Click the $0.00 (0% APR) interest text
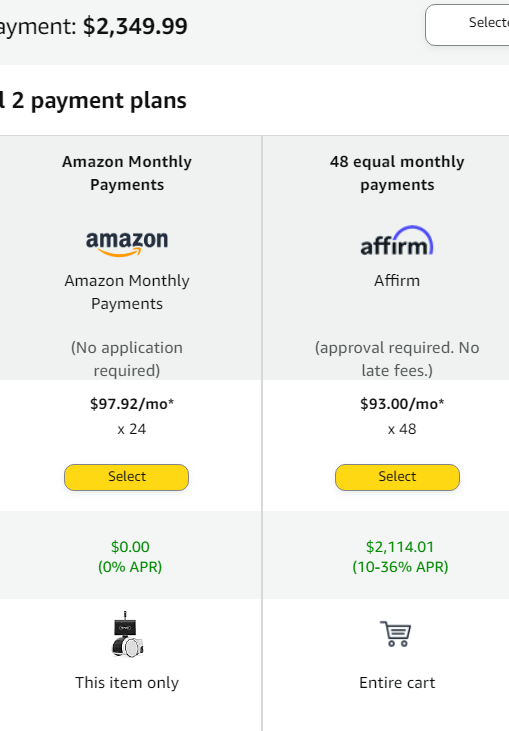 tap(130, 557)
